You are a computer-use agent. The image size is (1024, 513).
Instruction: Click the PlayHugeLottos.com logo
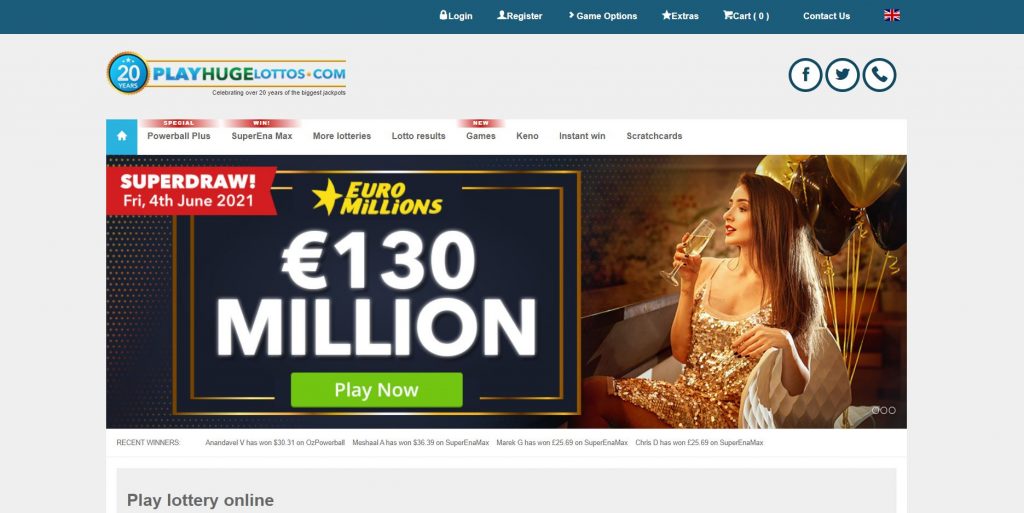point(226,74)
